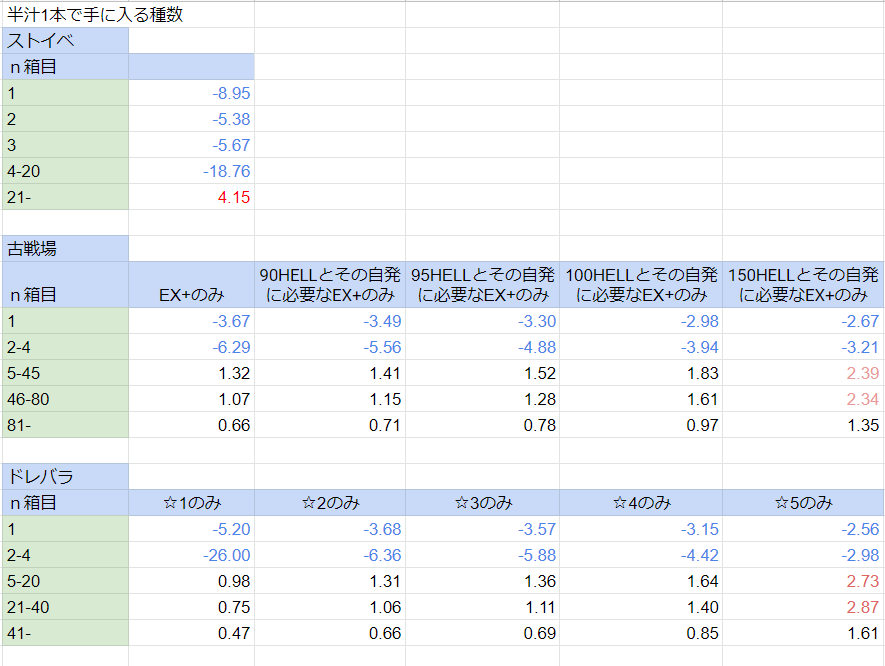Select the 0.47 value cell
The height and width of the screenshot is (666, 885).
tap(191, 632)
